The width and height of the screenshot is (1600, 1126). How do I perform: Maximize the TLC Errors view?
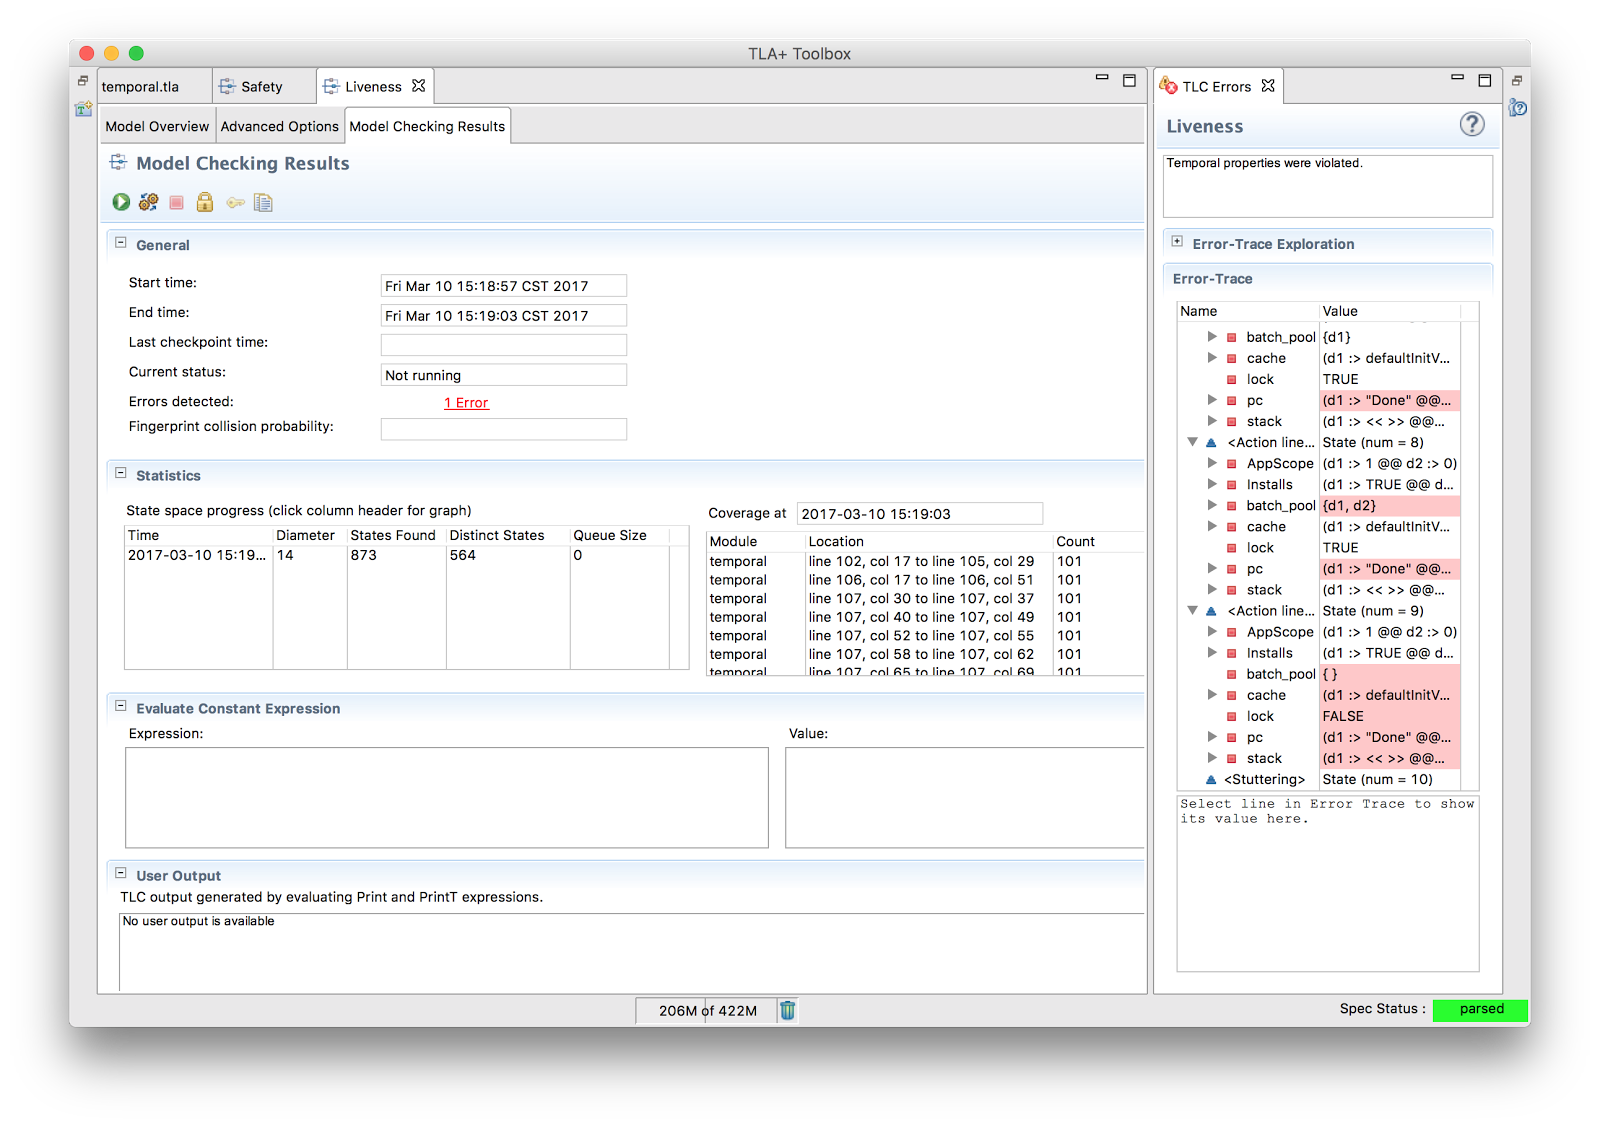click(x=1485, y=80)
